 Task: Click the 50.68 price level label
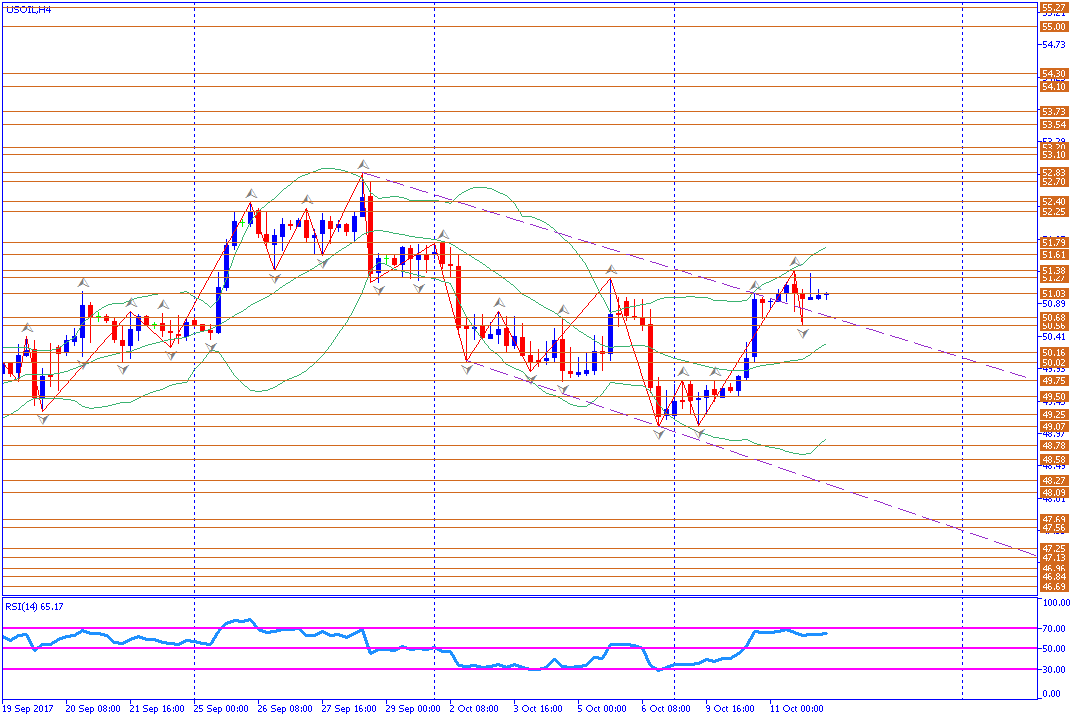click(x=1054, y=318)
